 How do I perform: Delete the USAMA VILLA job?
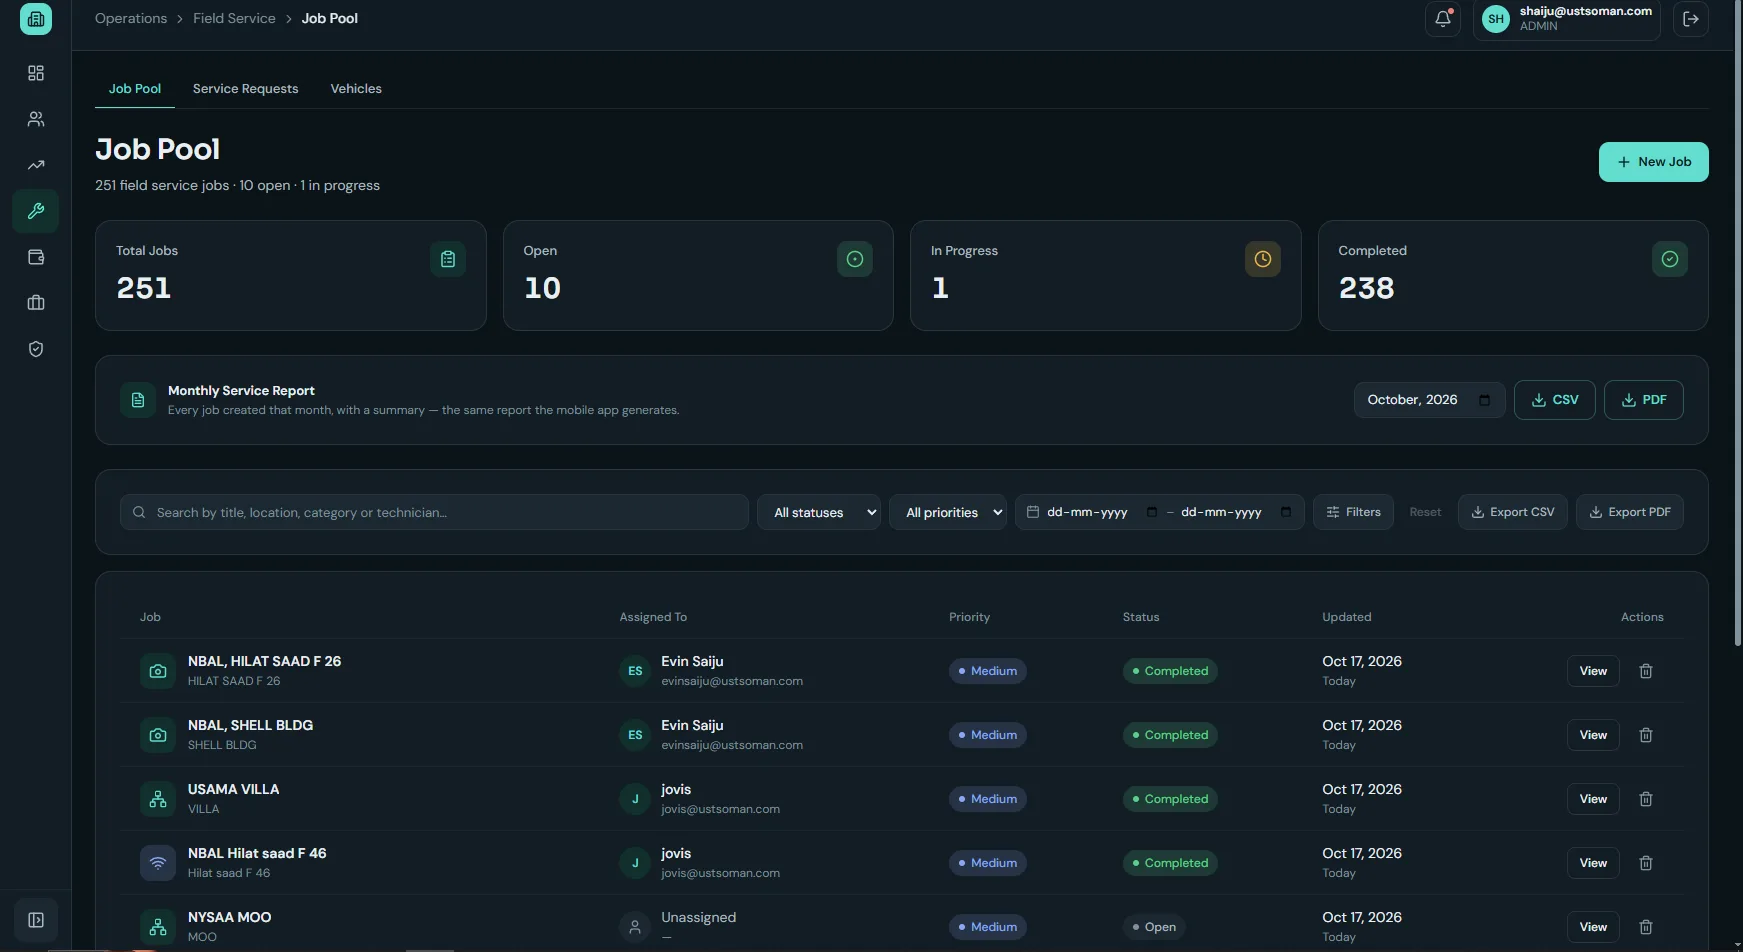click(x=1646, y=799)
